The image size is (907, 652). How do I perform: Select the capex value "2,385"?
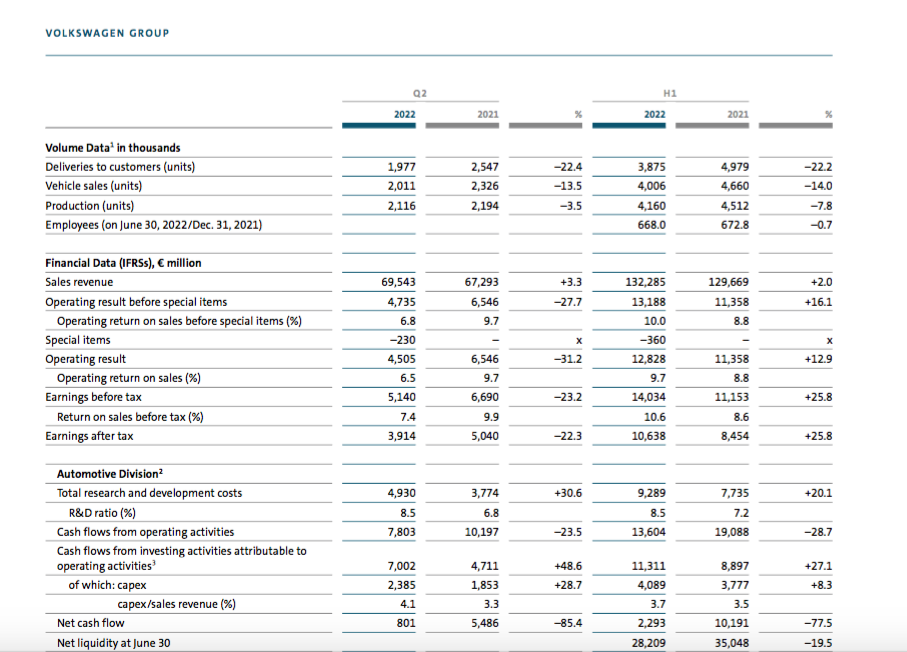tap(401, 585)
